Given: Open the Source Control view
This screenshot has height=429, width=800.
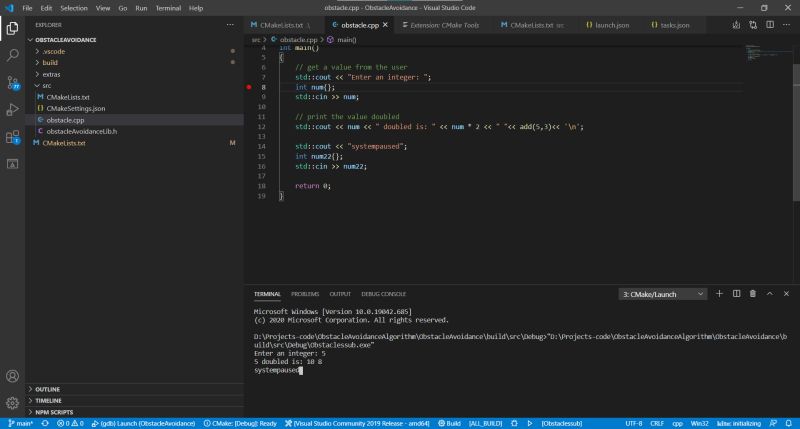Looking at the screenshot, I should tap(12, 82).
